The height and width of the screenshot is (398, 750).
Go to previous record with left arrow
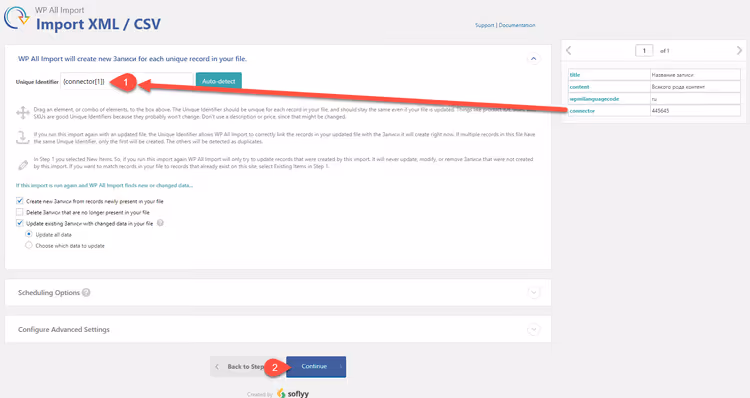[x=568, y=50]
